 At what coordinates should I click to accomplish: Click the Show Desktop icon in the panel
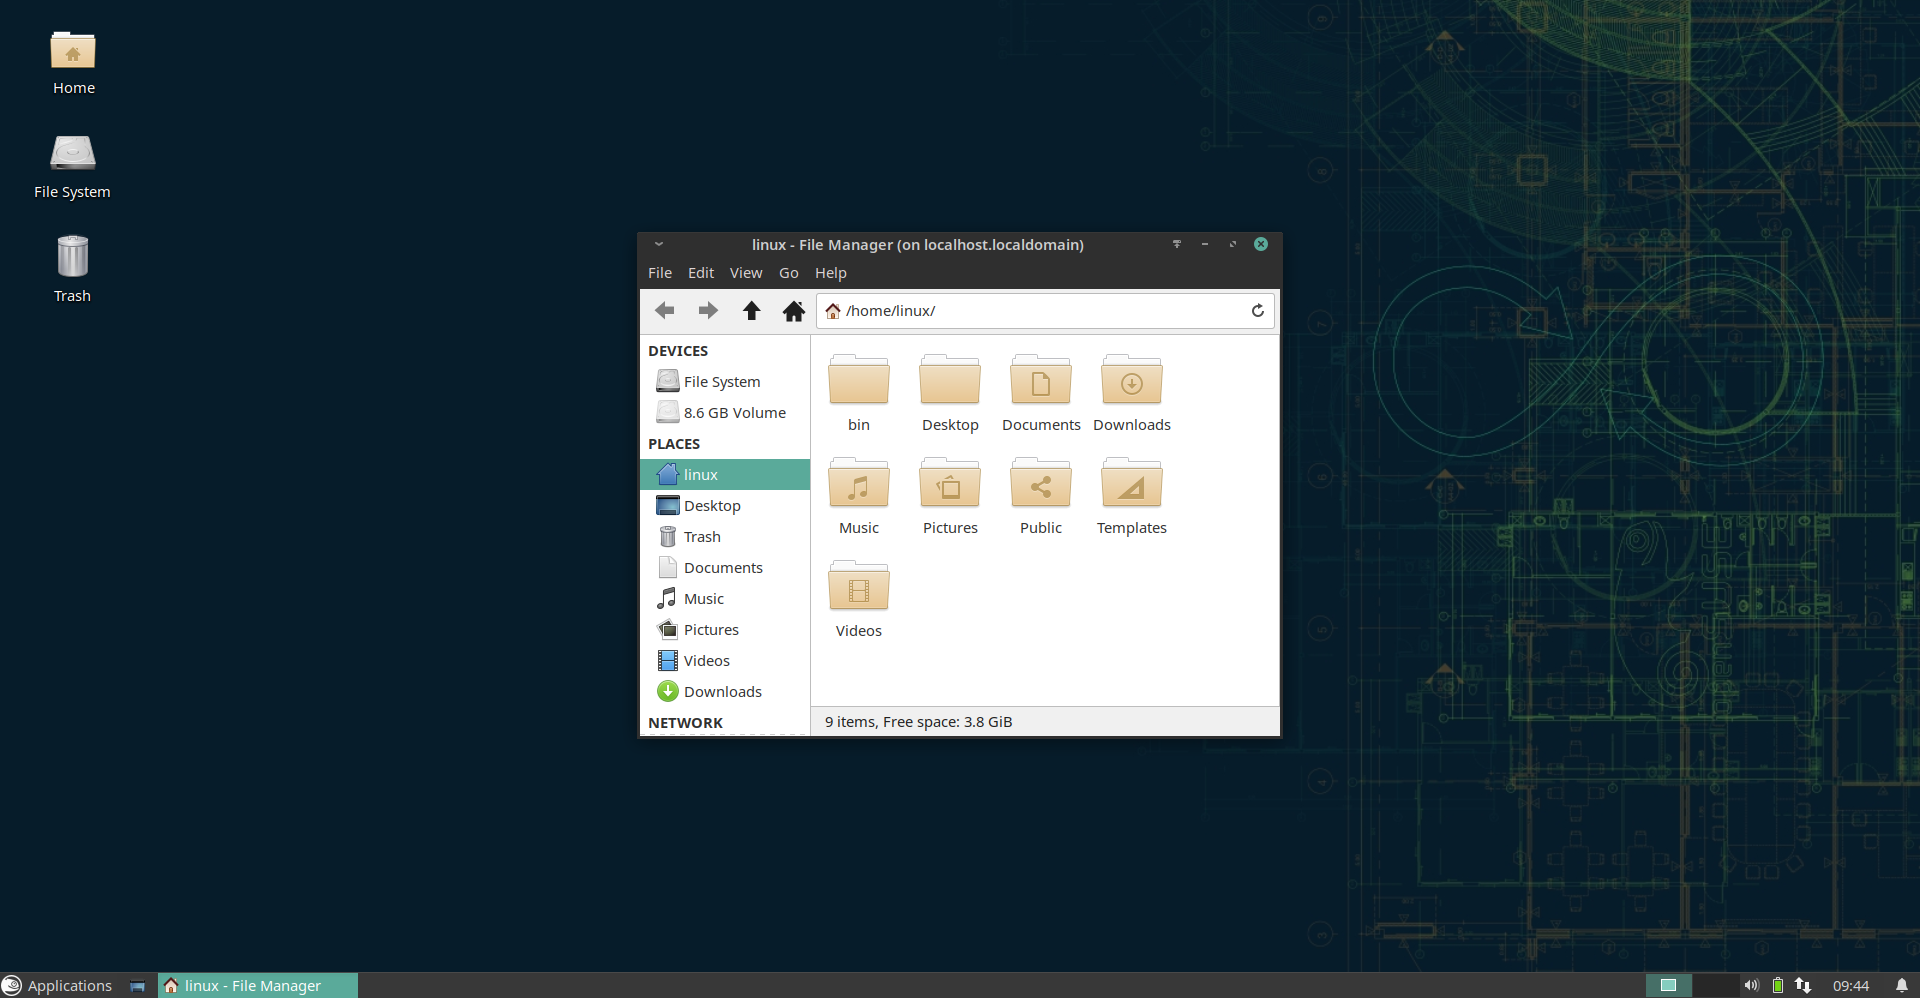pyautogui.click(x=138, y=986)
